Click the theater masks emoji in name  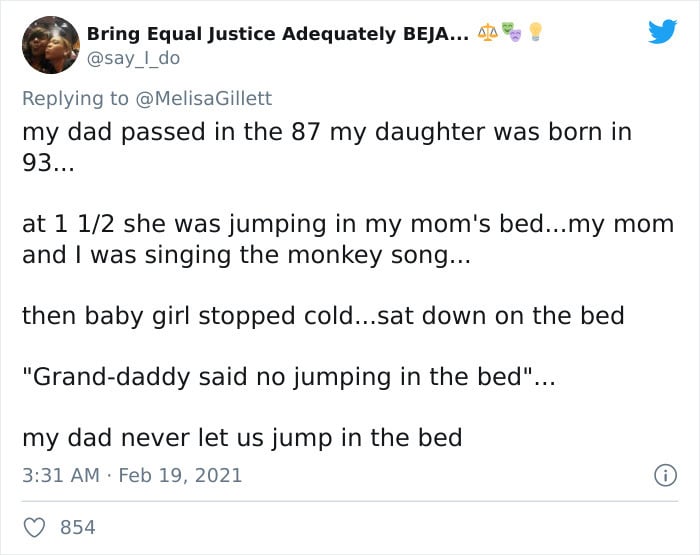(x=512, y=33)
